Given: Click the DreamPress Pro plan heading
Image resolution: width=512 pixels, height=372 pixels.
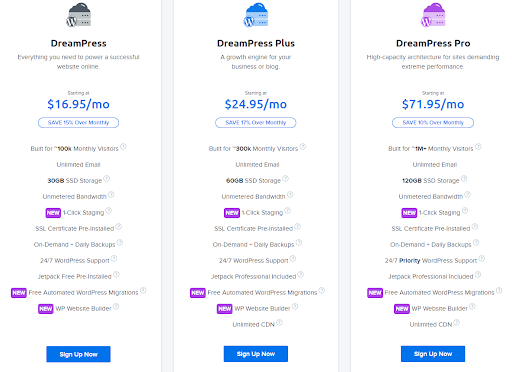Looking at the screenshot, I should pos(433,43).
